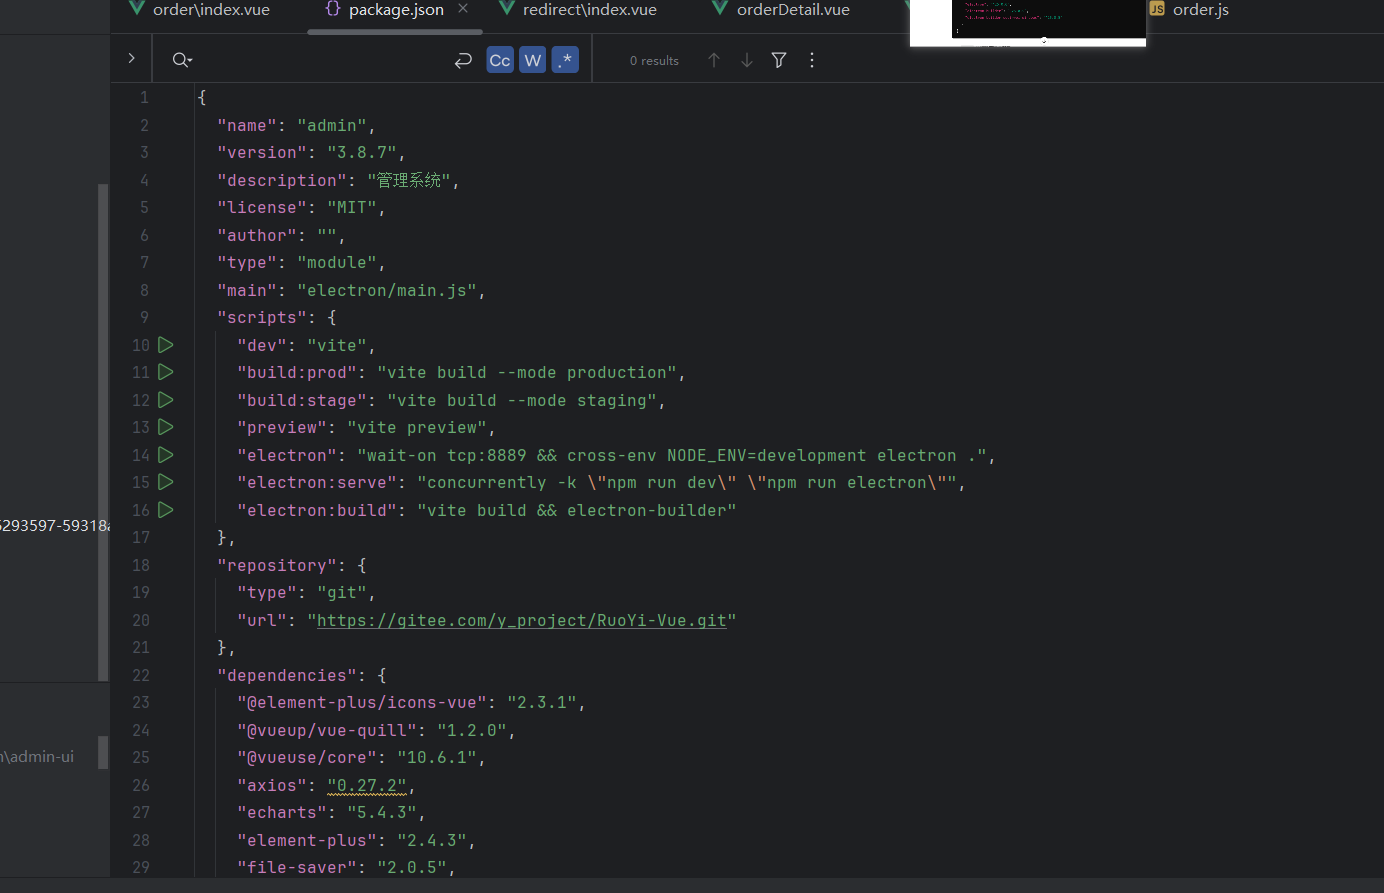This screenshot has width=1384, height=893.
Task: Open search more options menu
Action: pos(812,60)
